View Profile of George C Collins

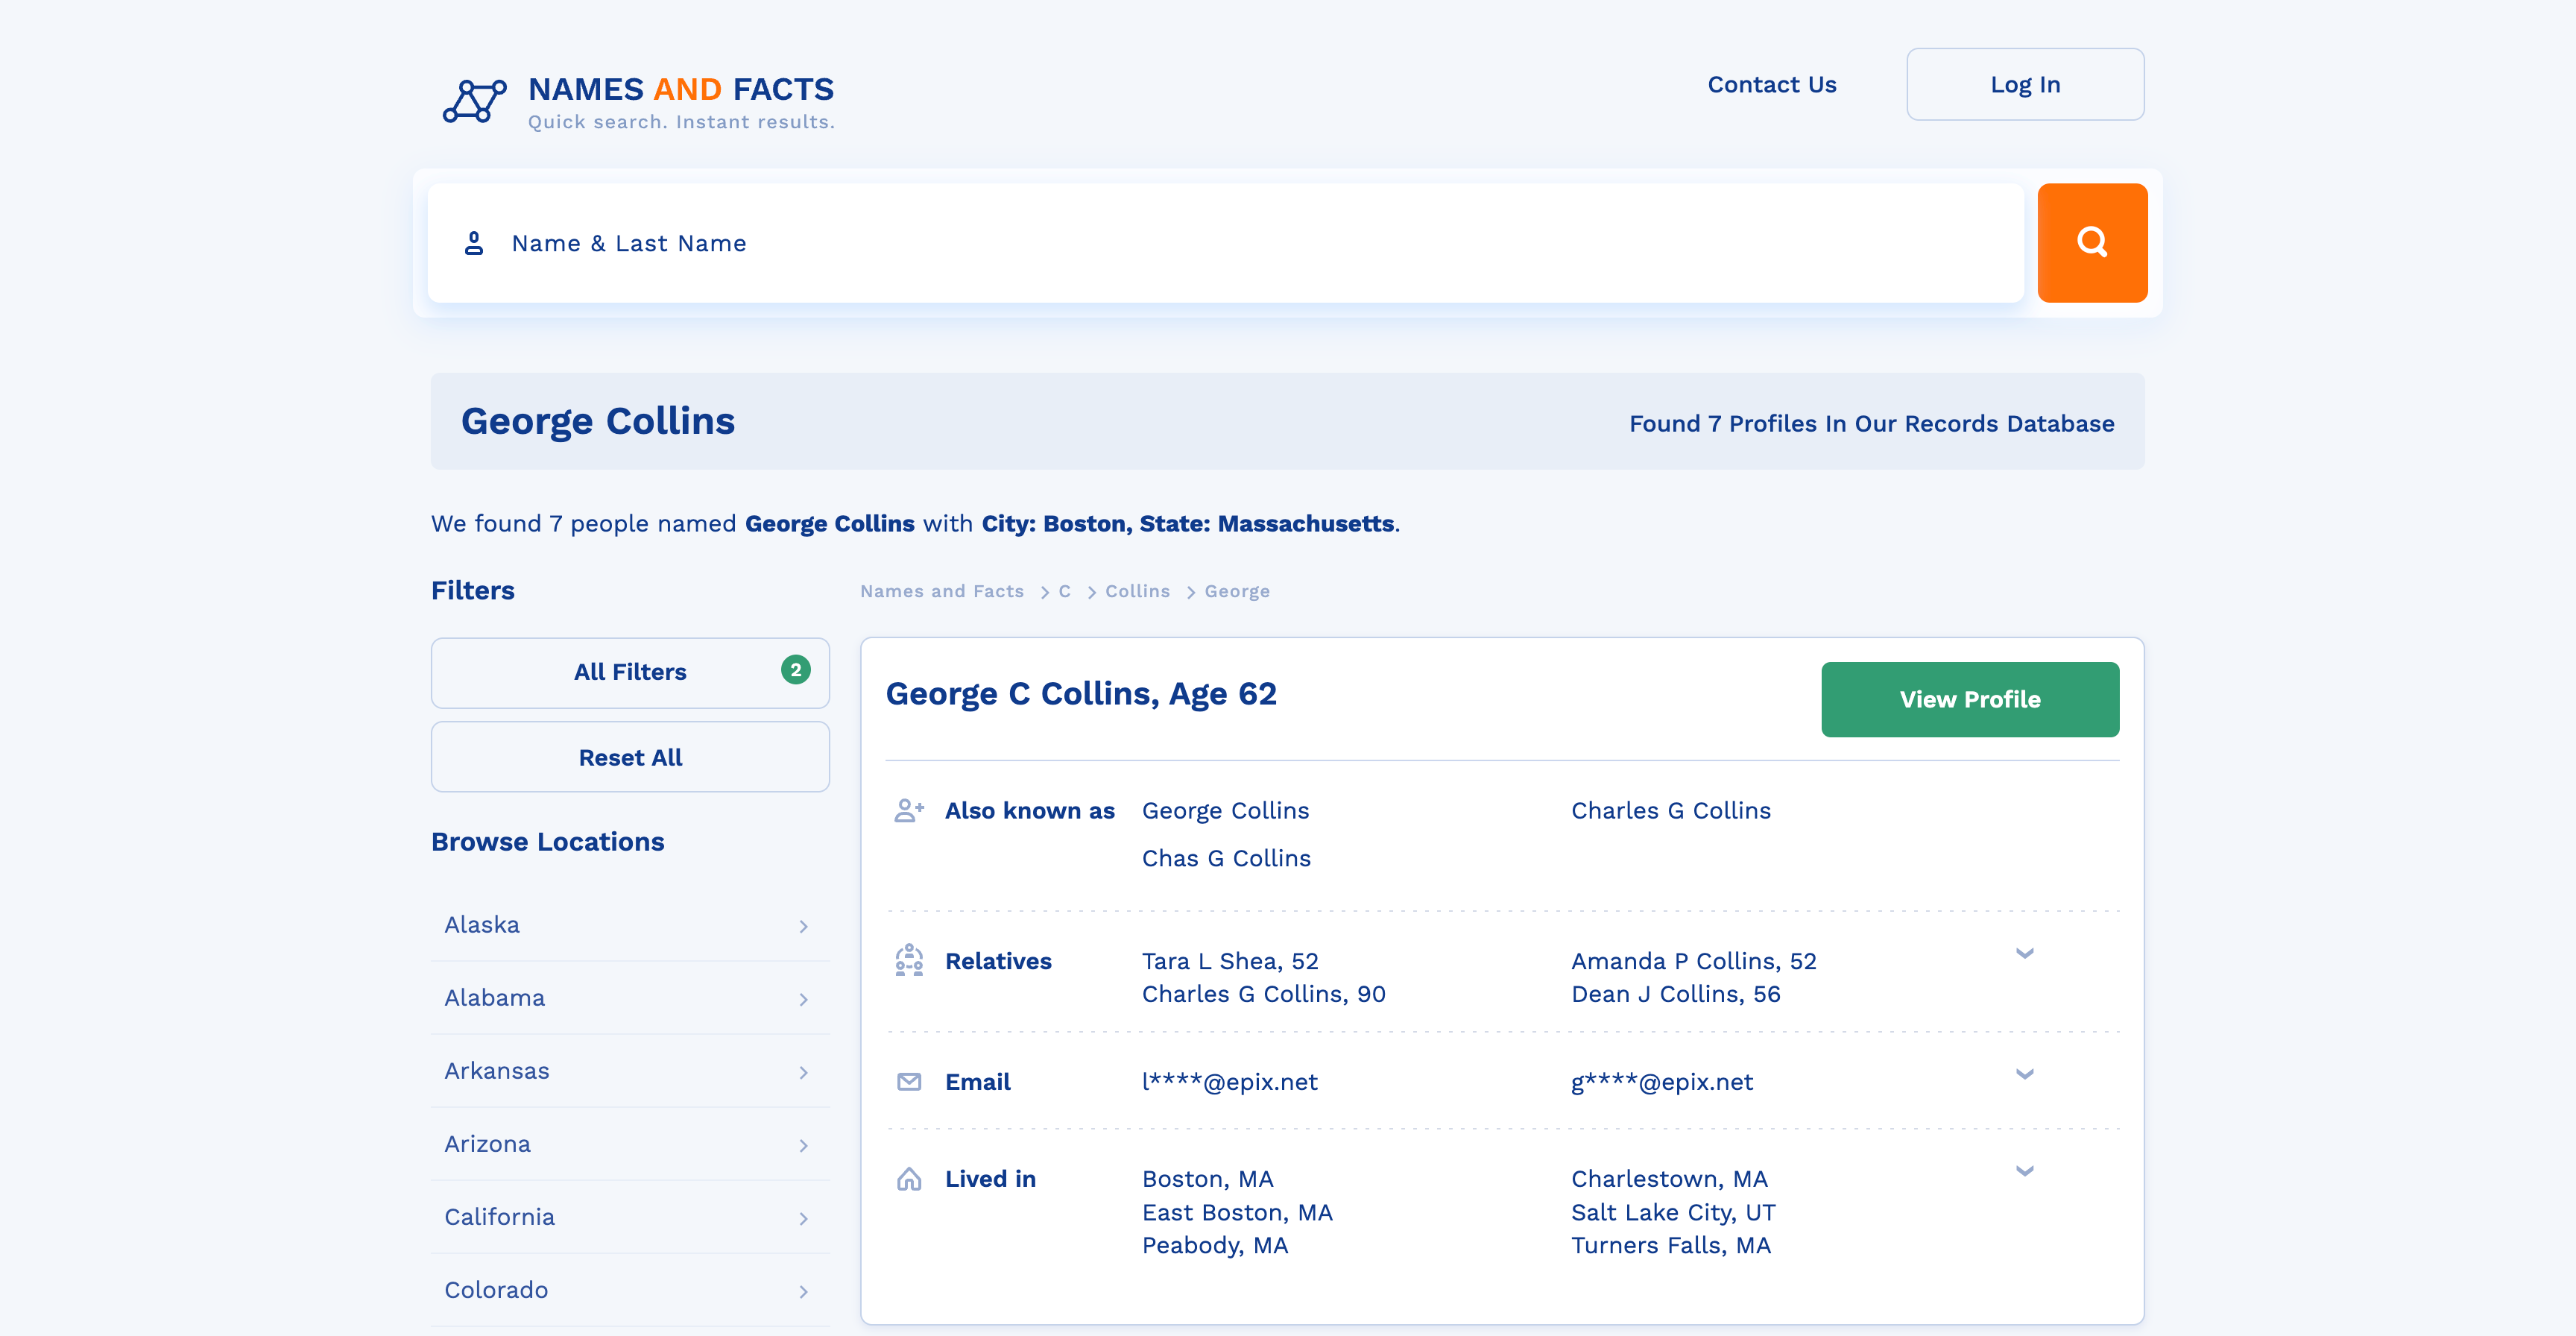(1970, 699)
